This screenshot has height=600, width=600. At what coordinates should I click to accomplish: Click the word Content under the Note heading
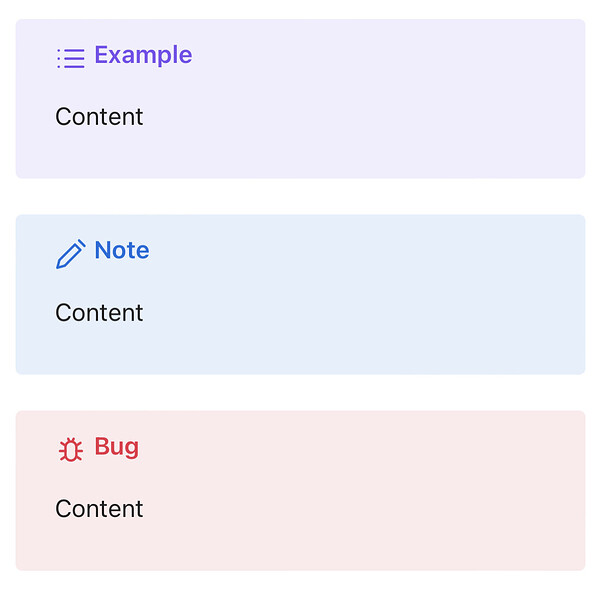pos(99,313)
